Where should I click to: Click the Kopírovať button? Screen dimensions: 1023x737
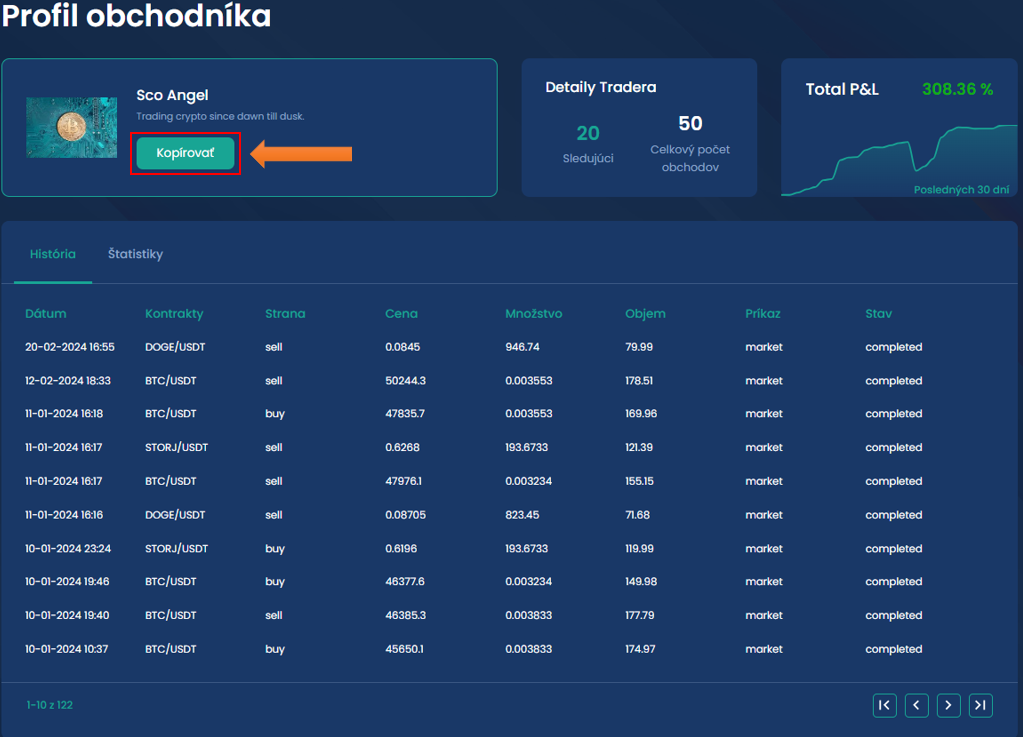(x=185, y=153)
